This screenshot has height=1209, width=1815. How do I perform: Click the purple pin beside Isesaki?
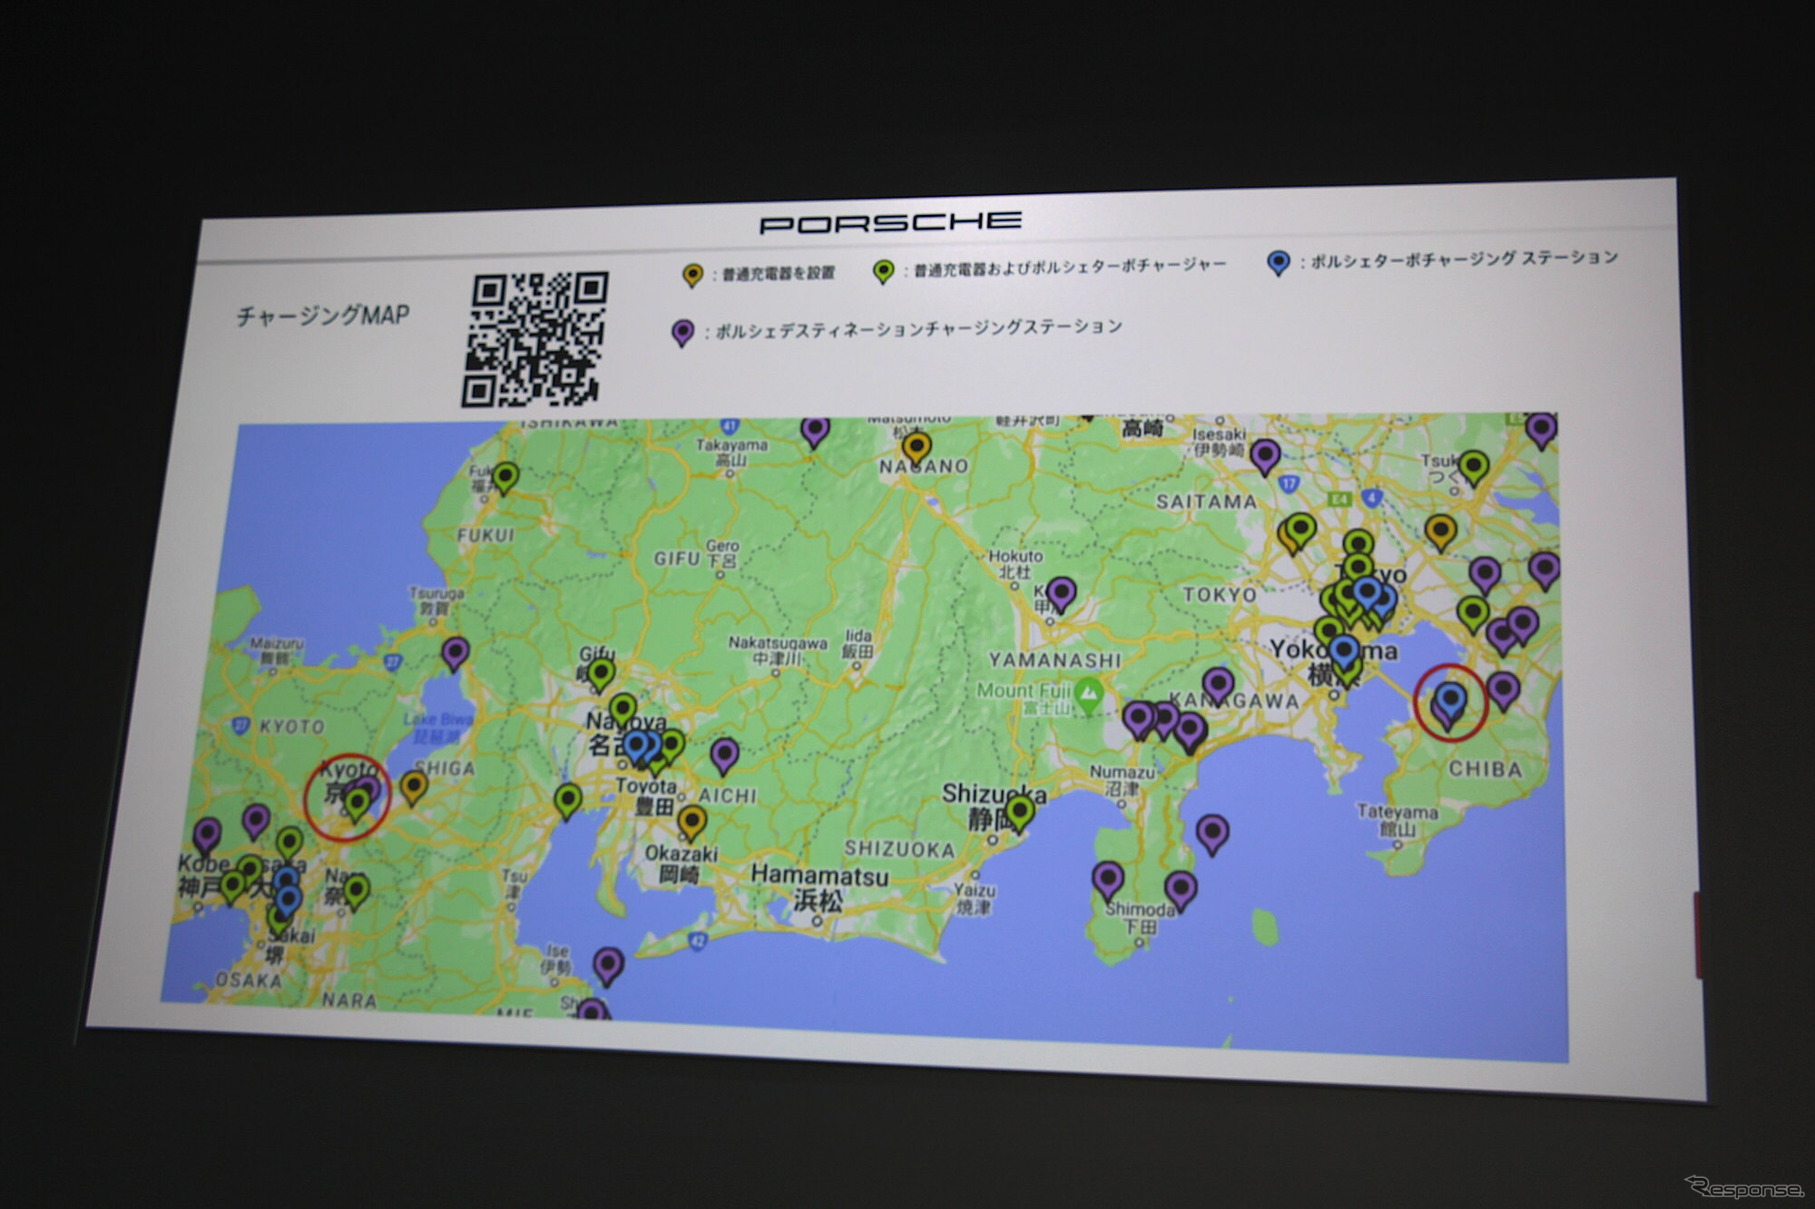tap(1265, 456)
